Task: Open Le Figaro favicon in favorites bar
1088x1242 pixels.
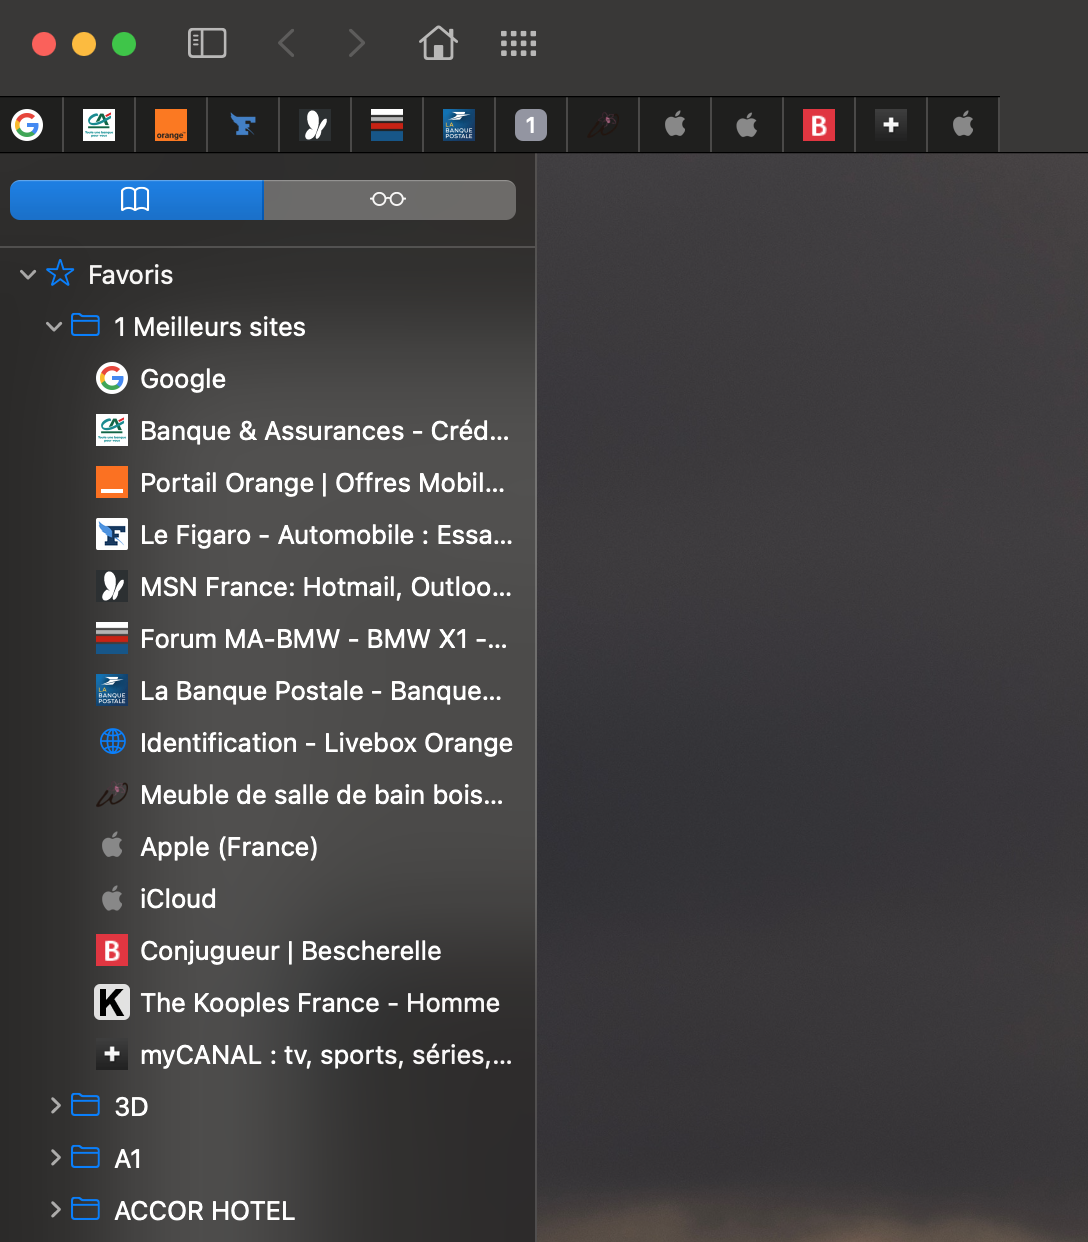Action: (x=243, y=125)
